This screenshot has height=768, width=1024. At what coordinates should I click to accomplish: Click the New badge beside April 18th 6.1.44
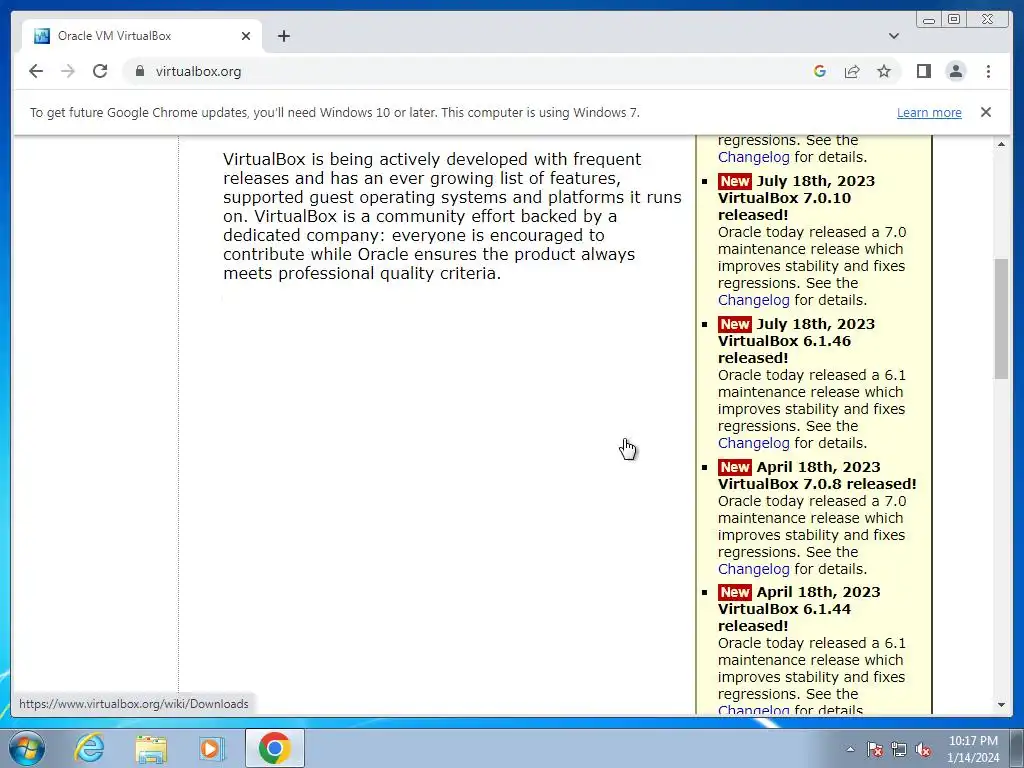point(735,592)
